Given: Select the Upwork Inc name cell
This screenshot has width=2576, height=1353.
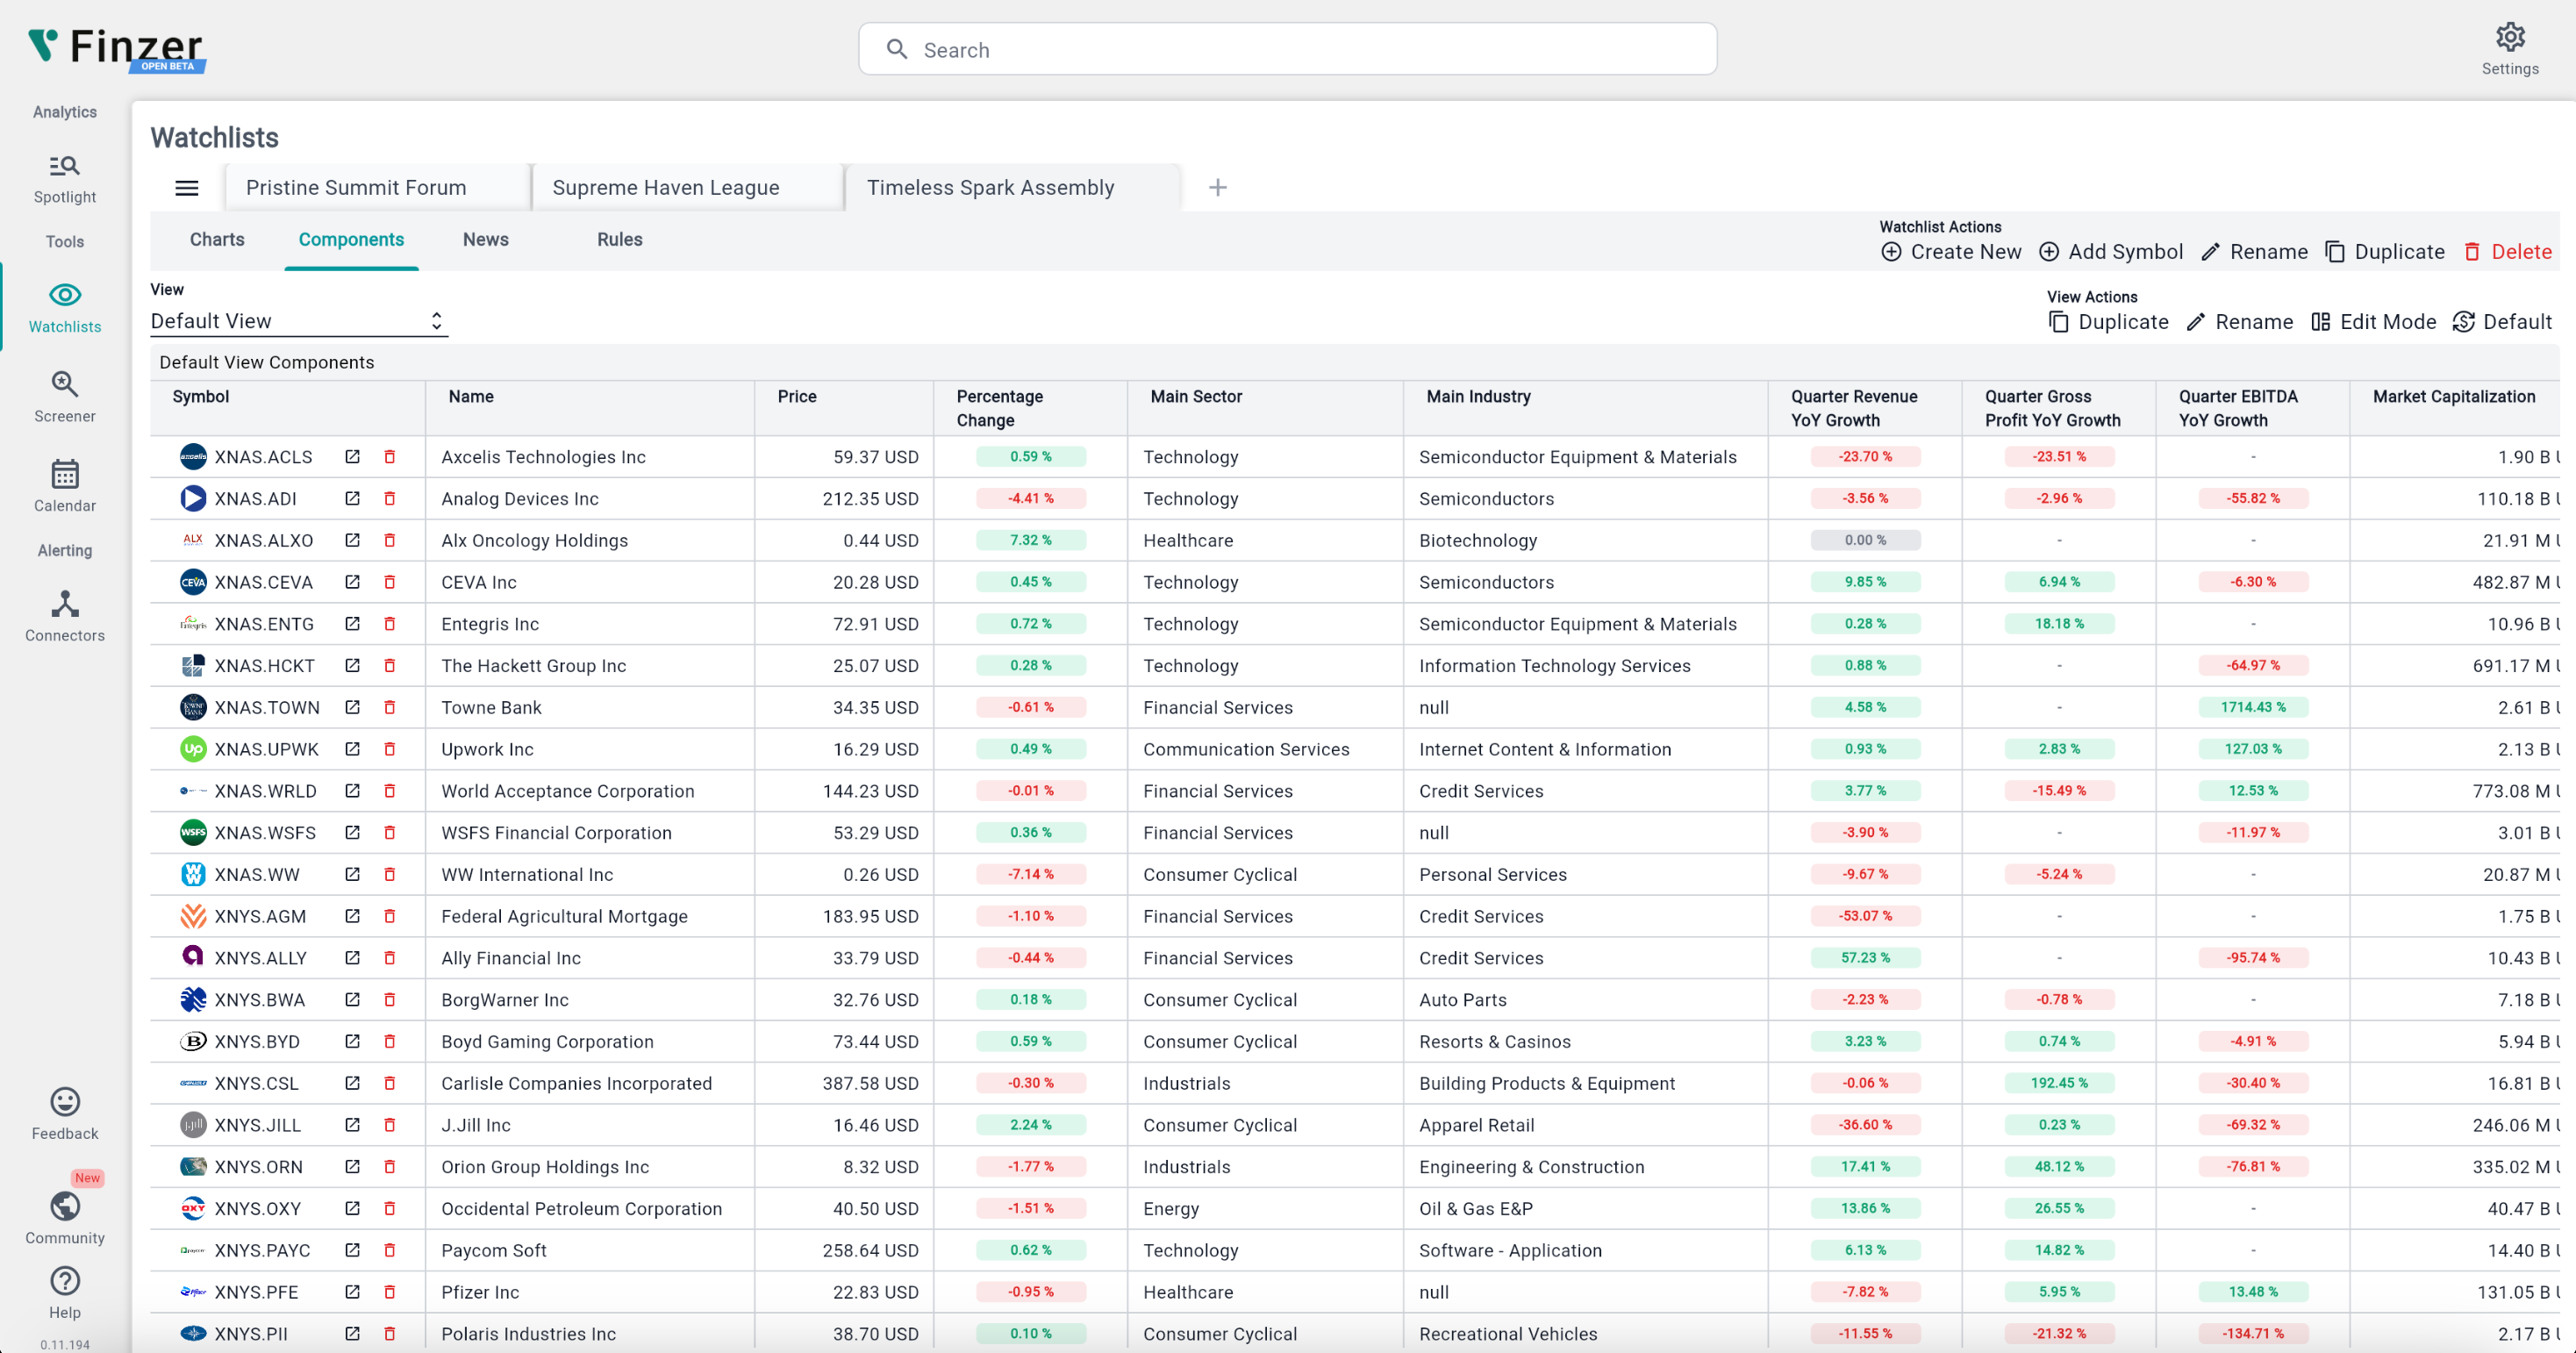Looking at the screenshot, I should [487, 749].
